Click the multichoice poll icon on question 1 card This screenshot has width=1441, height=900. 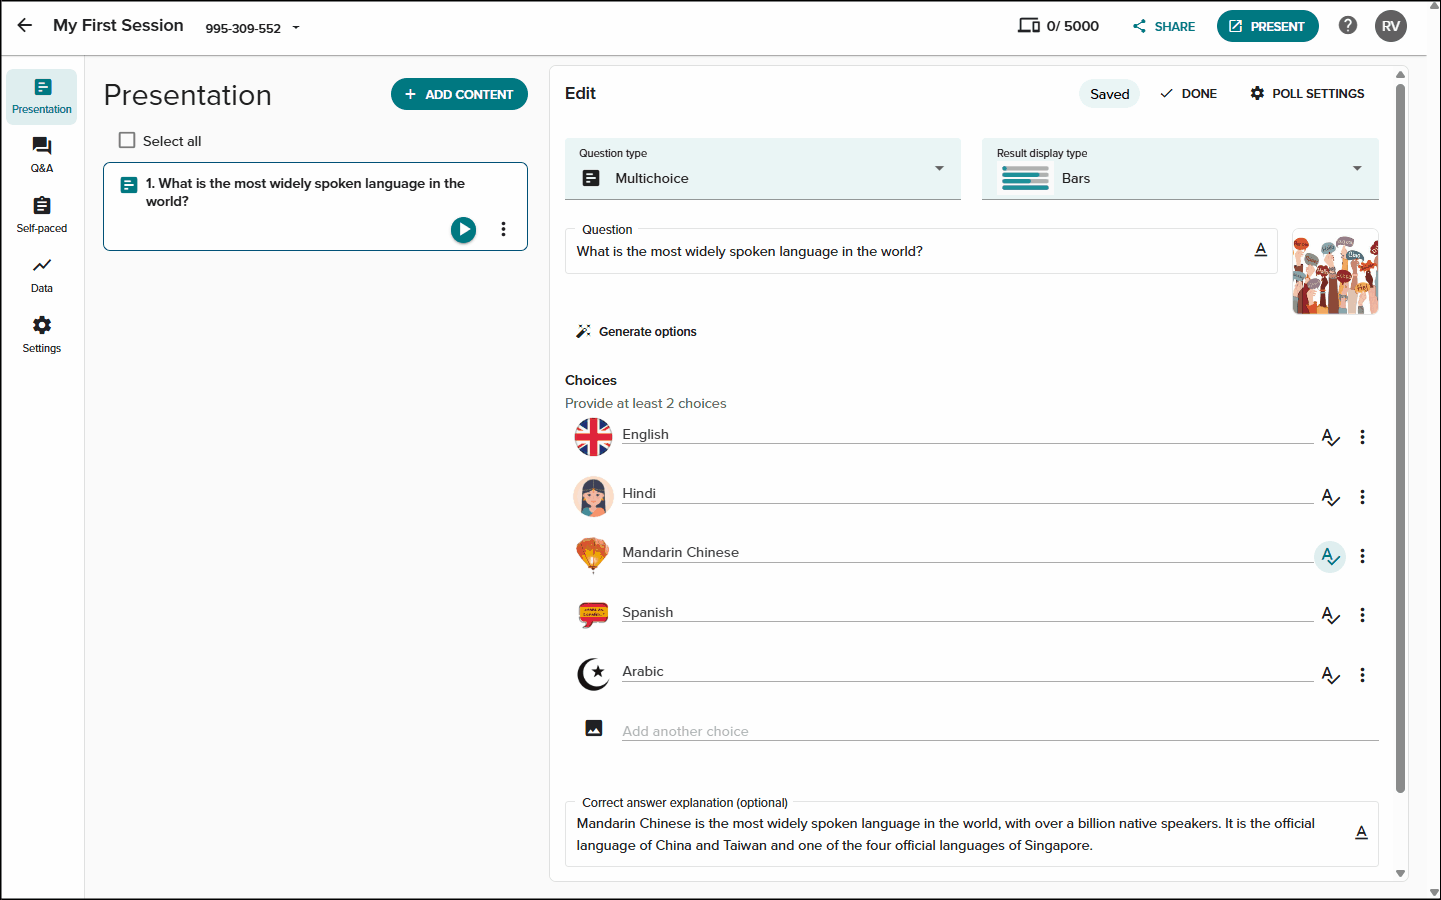129,185
